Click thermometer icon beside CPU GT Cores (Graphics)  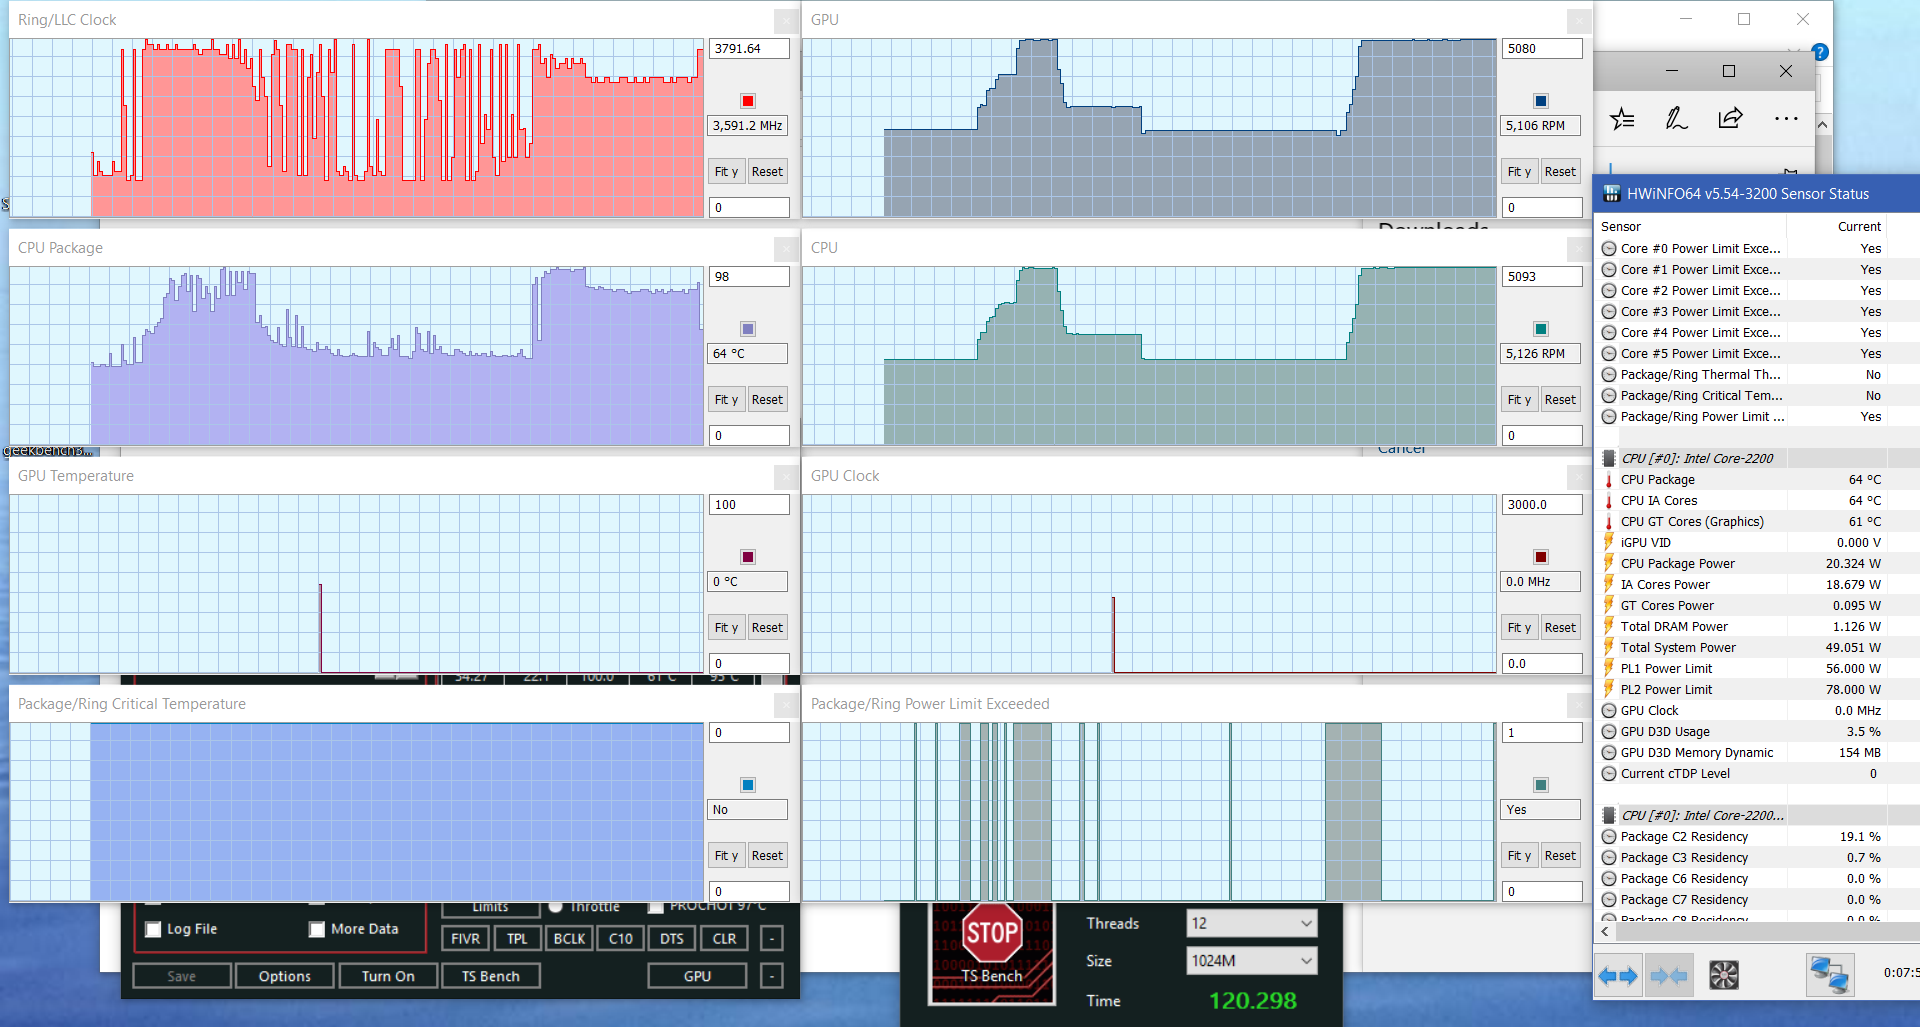tap(1609, 522)
